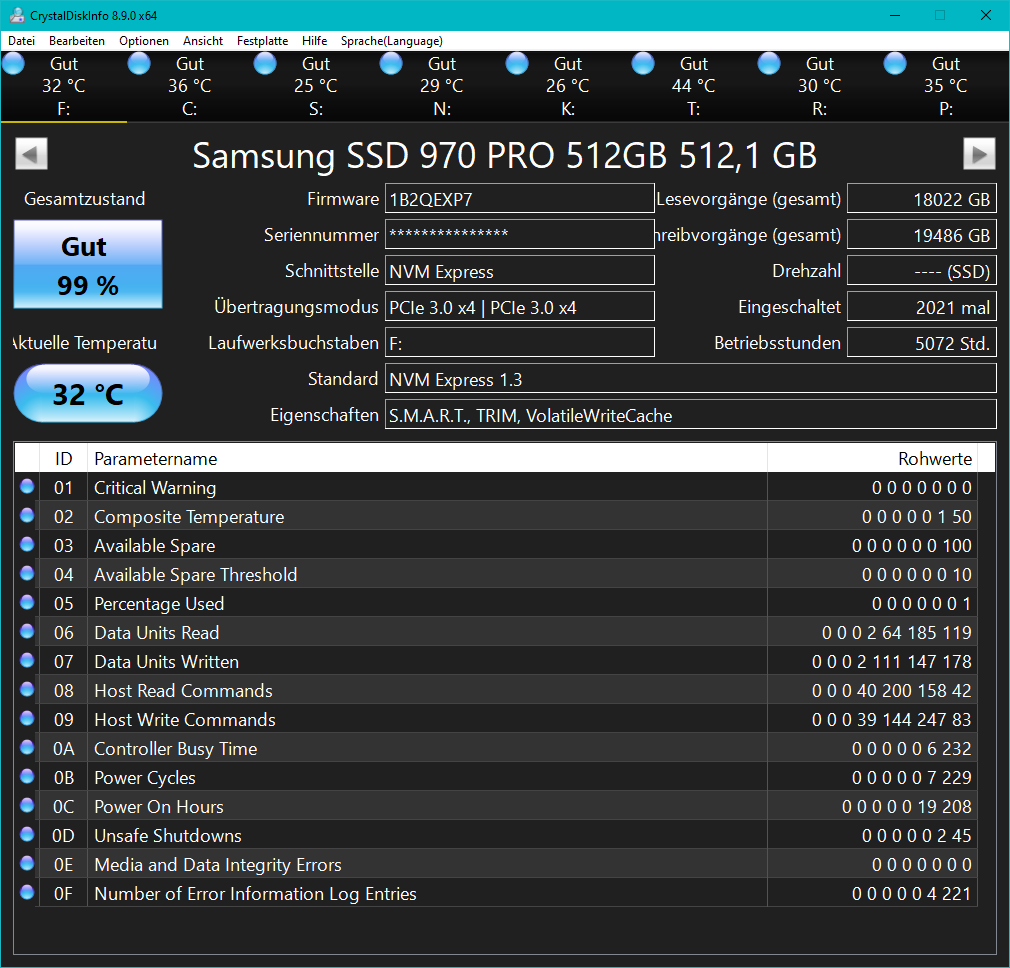Click raw value 0 0 0 2 64 185 119

pyautogui.click(x=897, y=633)
